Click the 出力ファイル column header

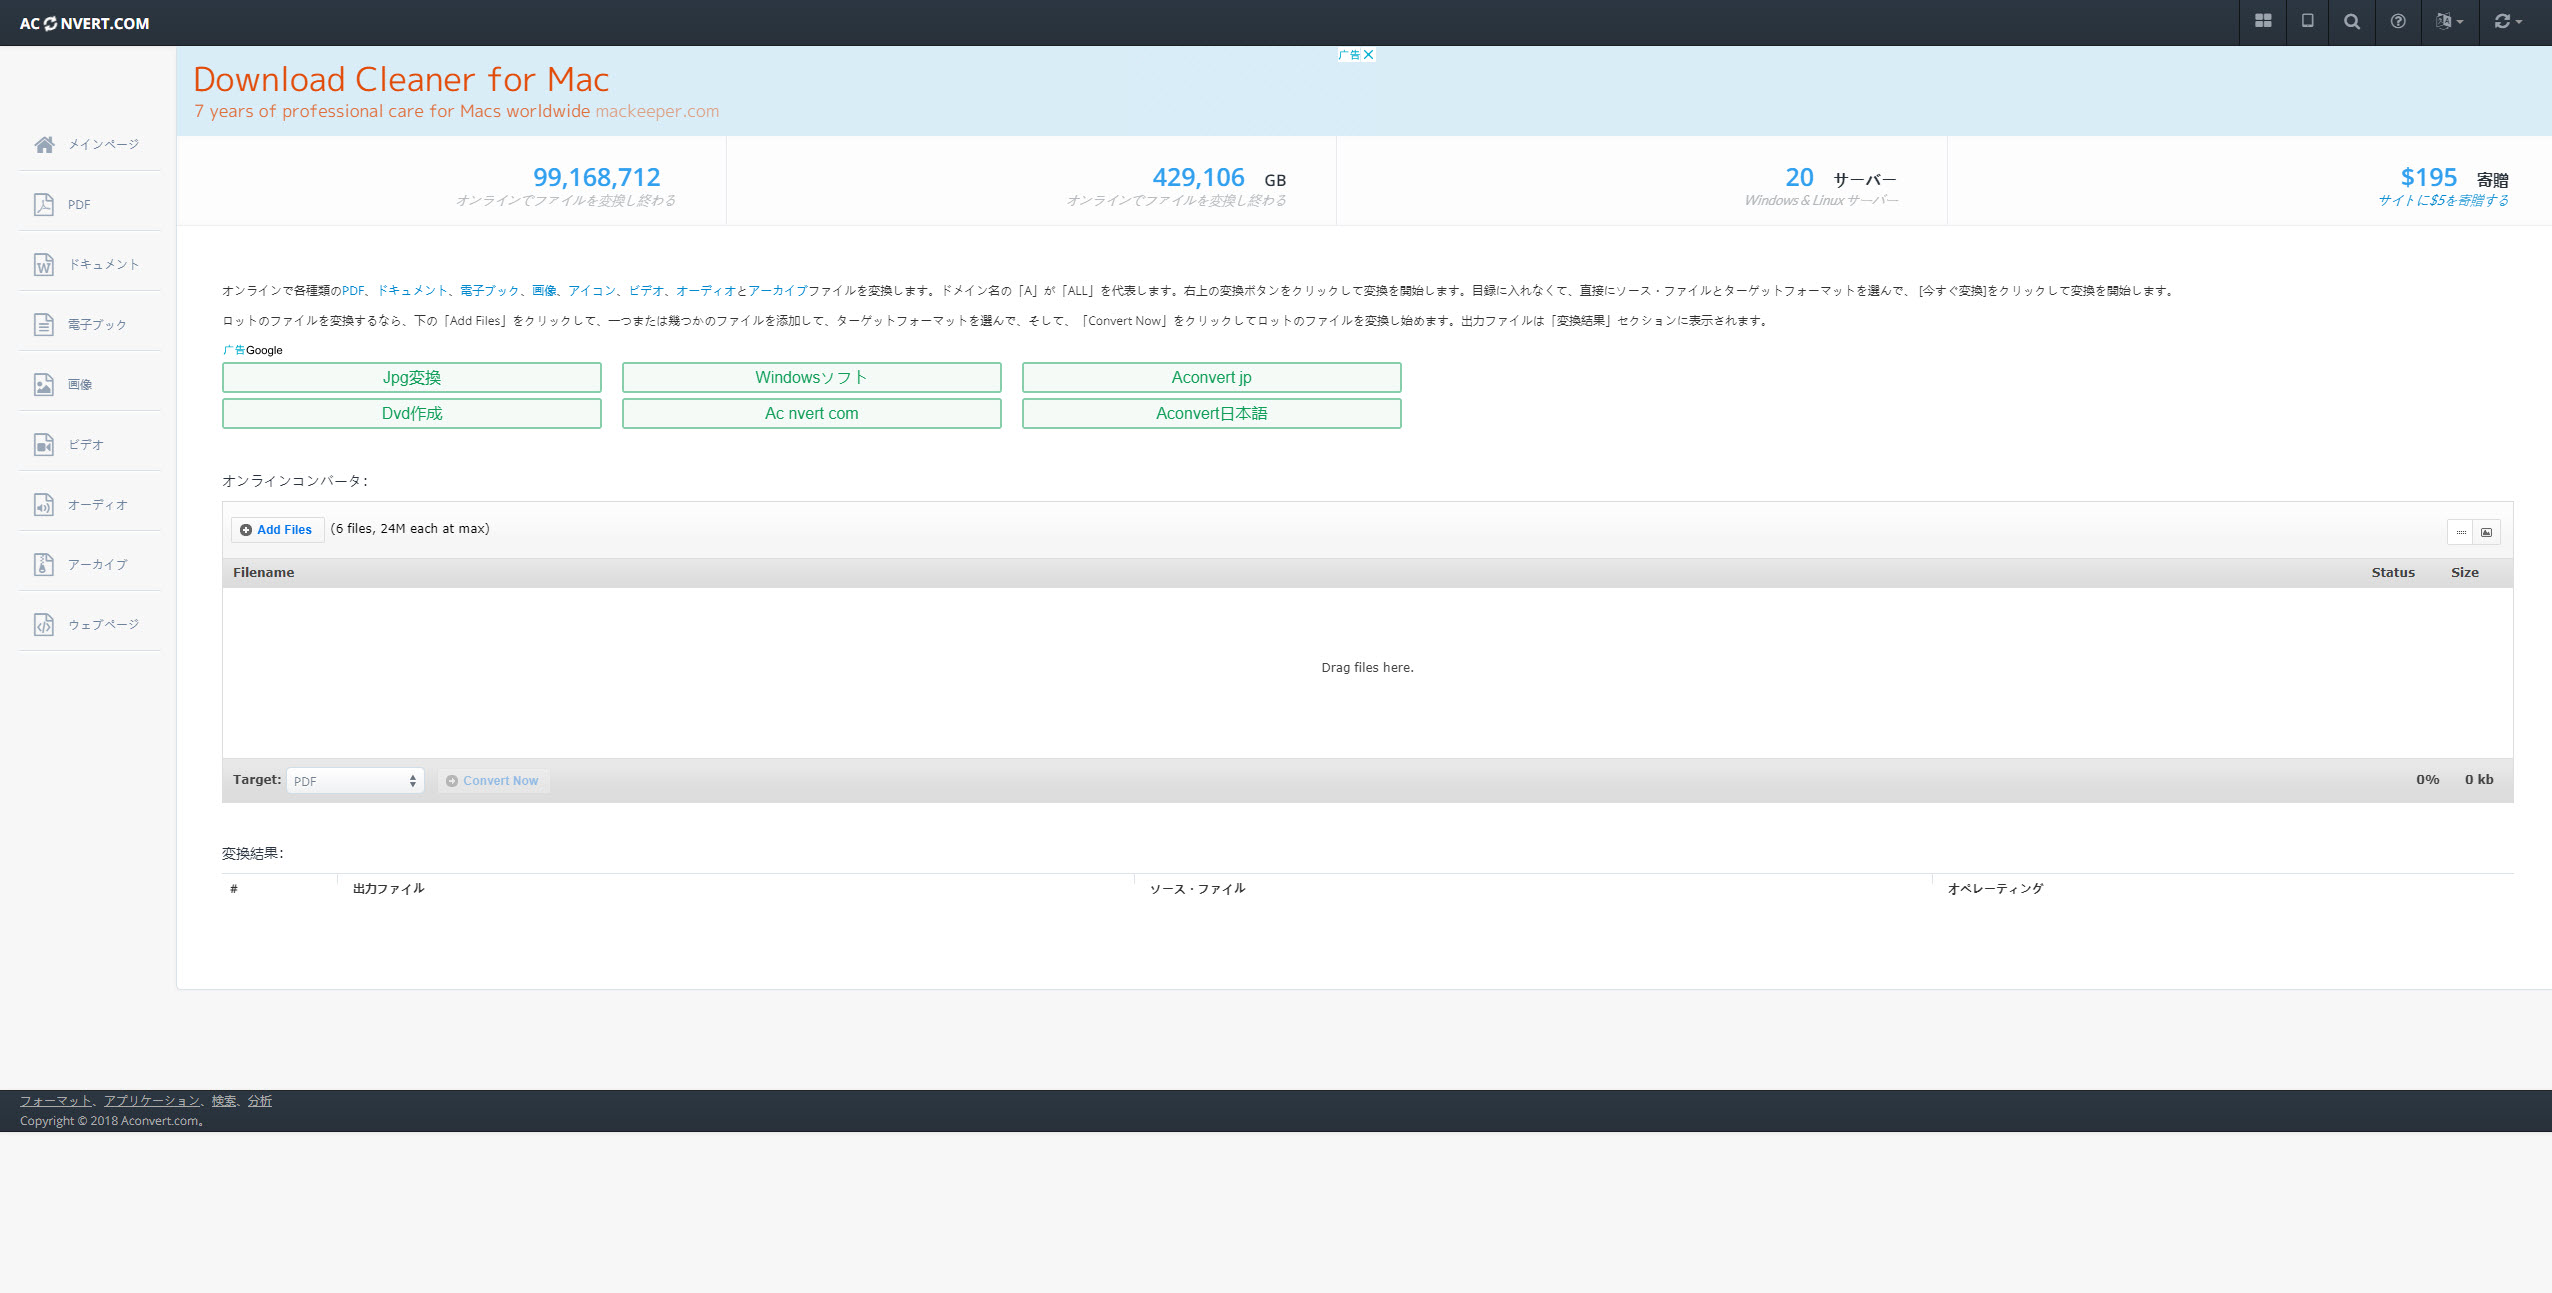389,889
